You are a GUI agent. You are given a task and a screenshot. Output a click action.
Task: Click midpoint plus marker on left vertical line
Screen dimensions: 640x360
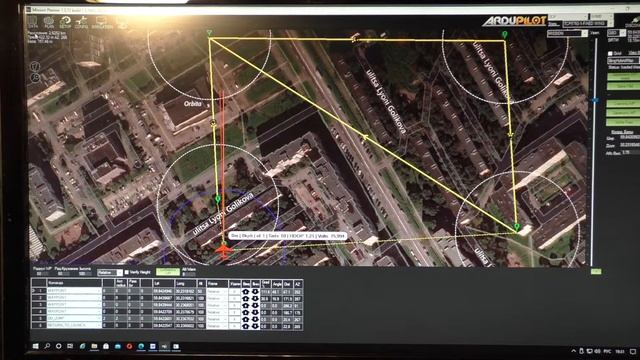pos(213,122)
